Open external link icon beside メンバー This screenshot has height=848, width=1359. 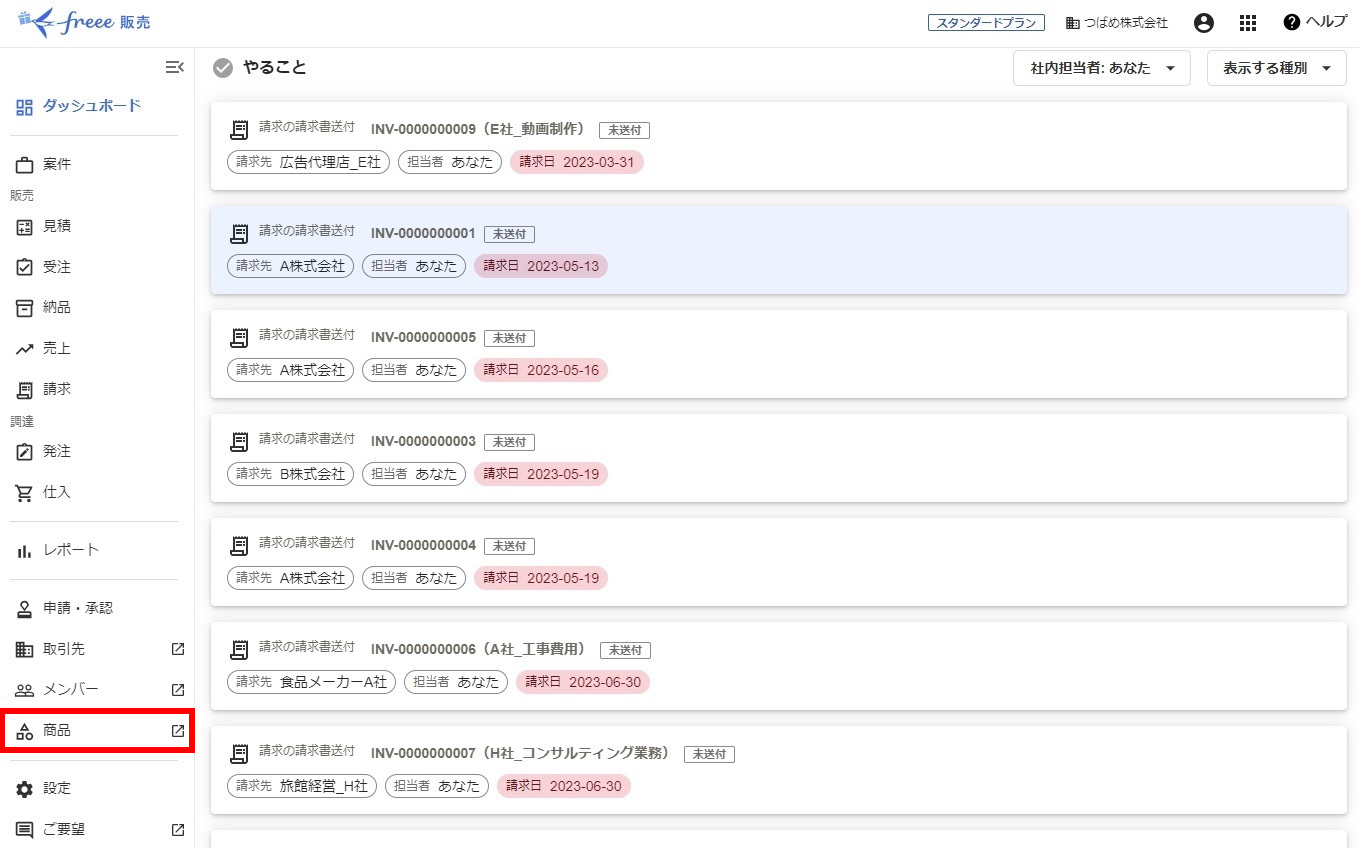[x=178, y=690]
